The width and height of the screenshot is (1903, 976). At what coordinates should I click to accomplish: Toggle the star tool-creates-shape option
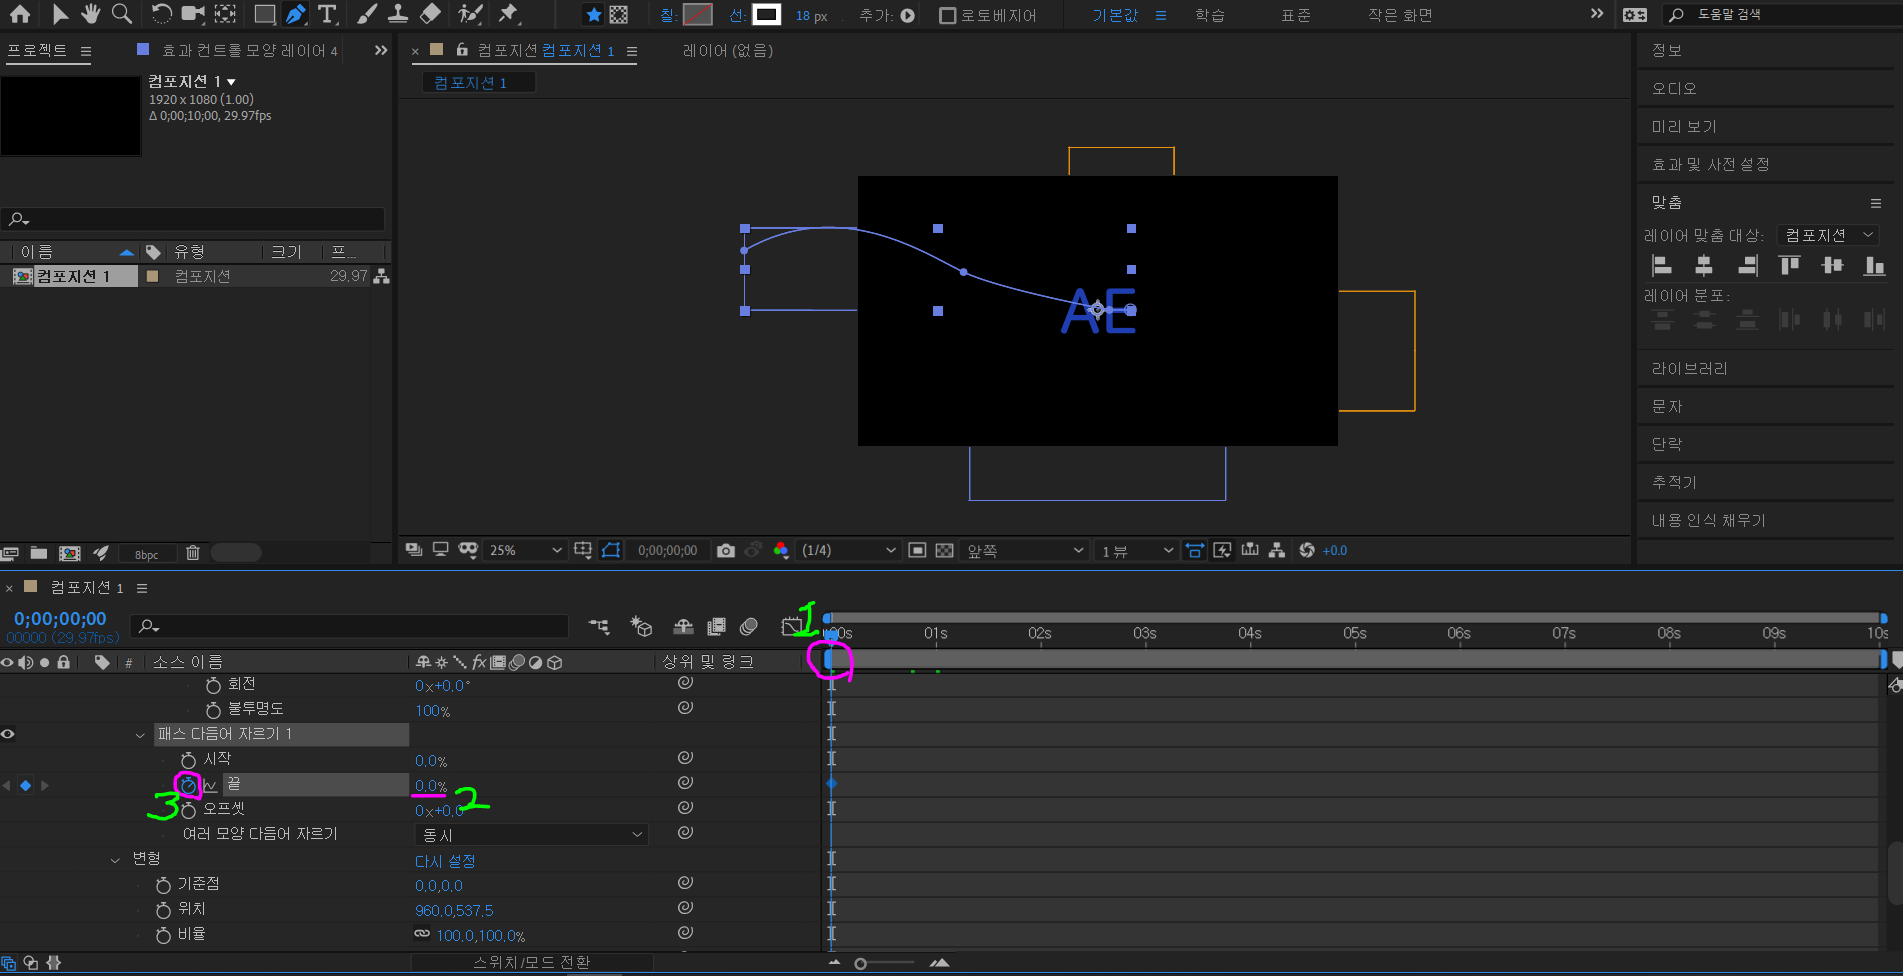pyautogui.click(x=594, y=15)
